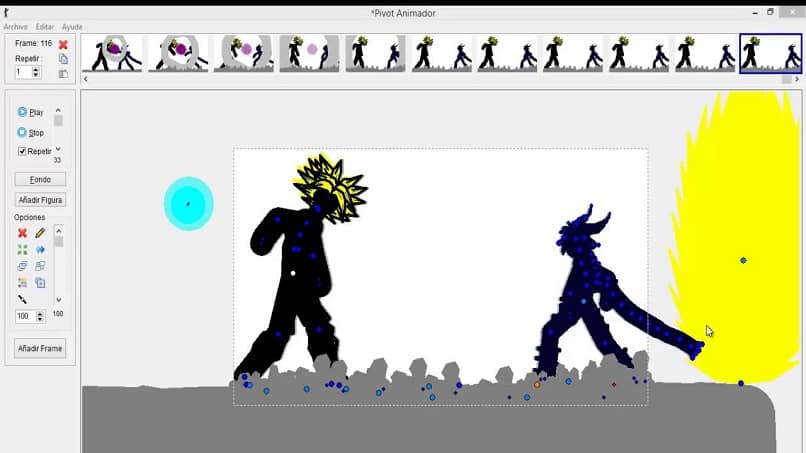806x453 pixels.
Task: Adjust the Repetir count stepper arrows
Action: click(x=36, y=72)
